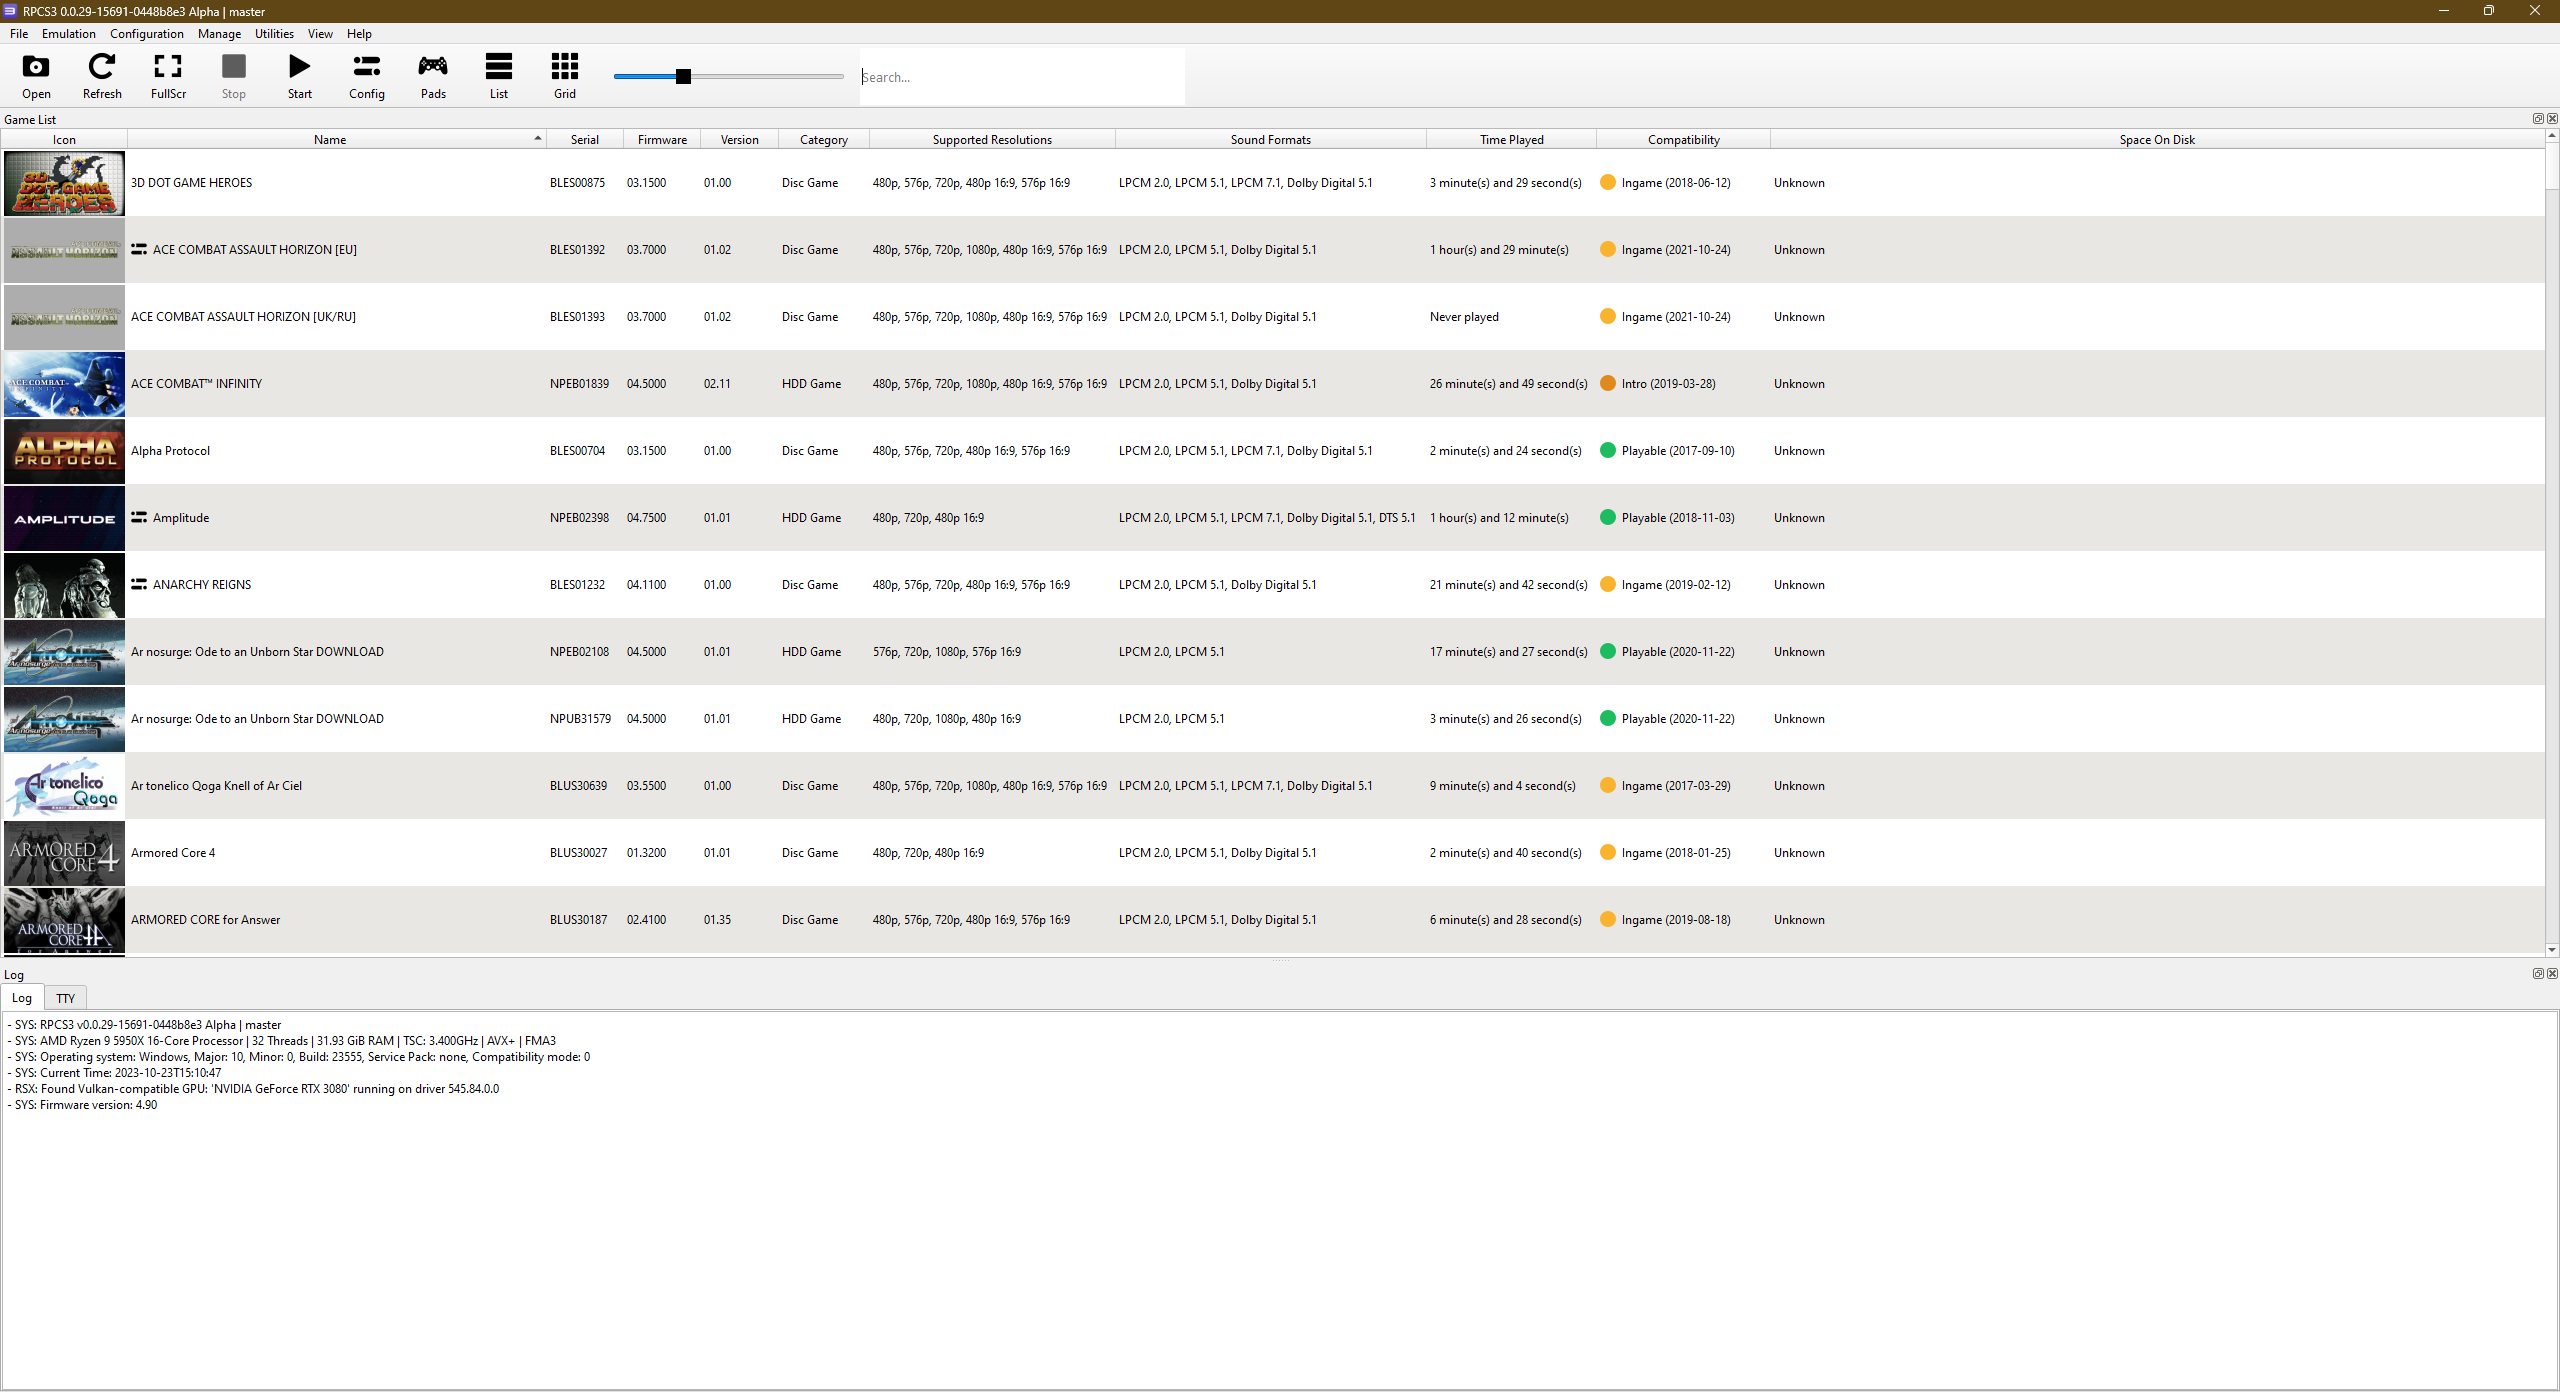Click custom config icon beside Amplitude
2560x1392 pixels.
[139, 517]
